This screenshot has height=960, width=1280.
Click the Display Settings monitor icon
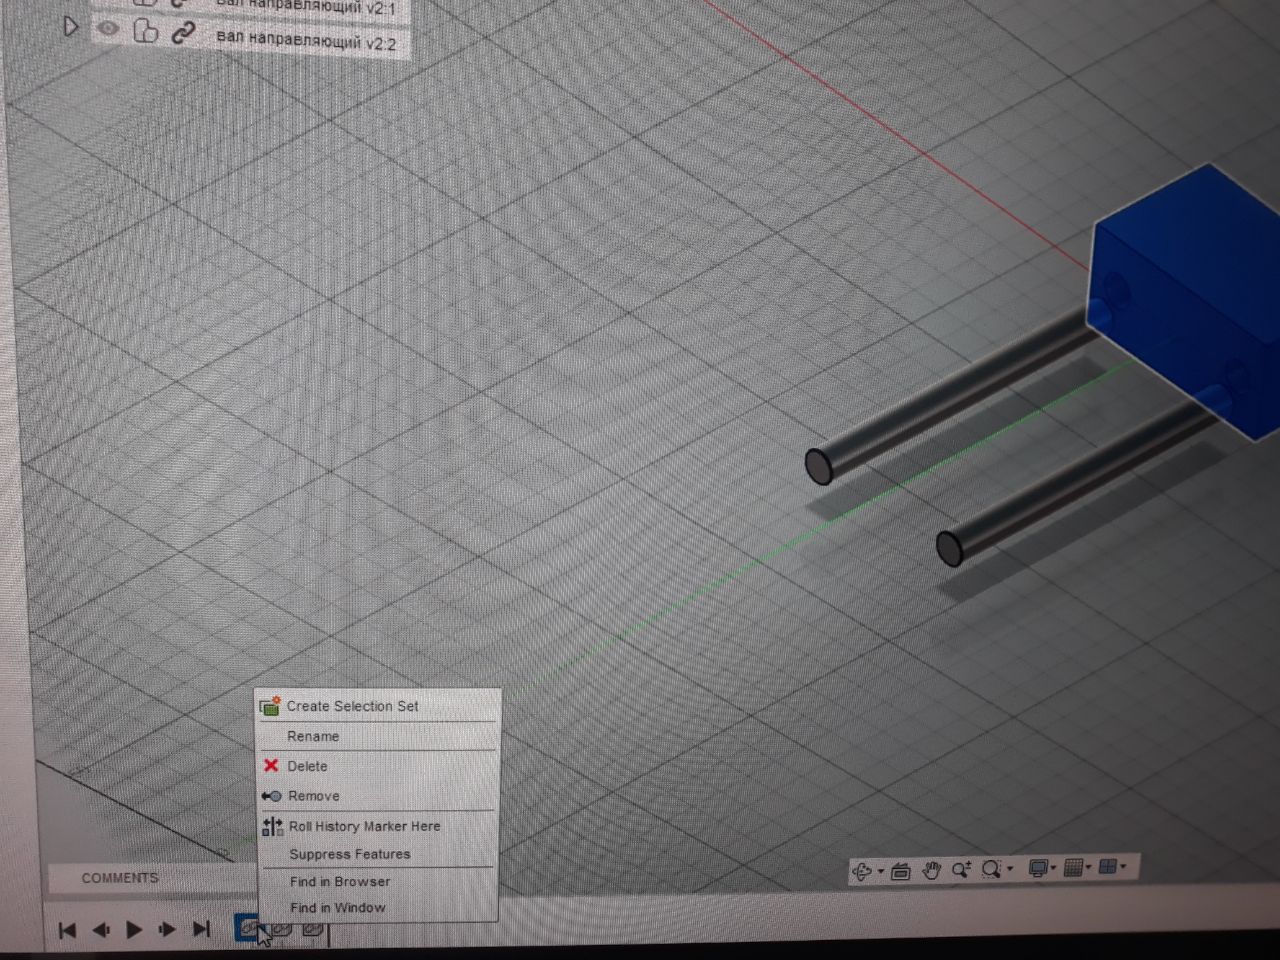click(x=1038, y=868)
